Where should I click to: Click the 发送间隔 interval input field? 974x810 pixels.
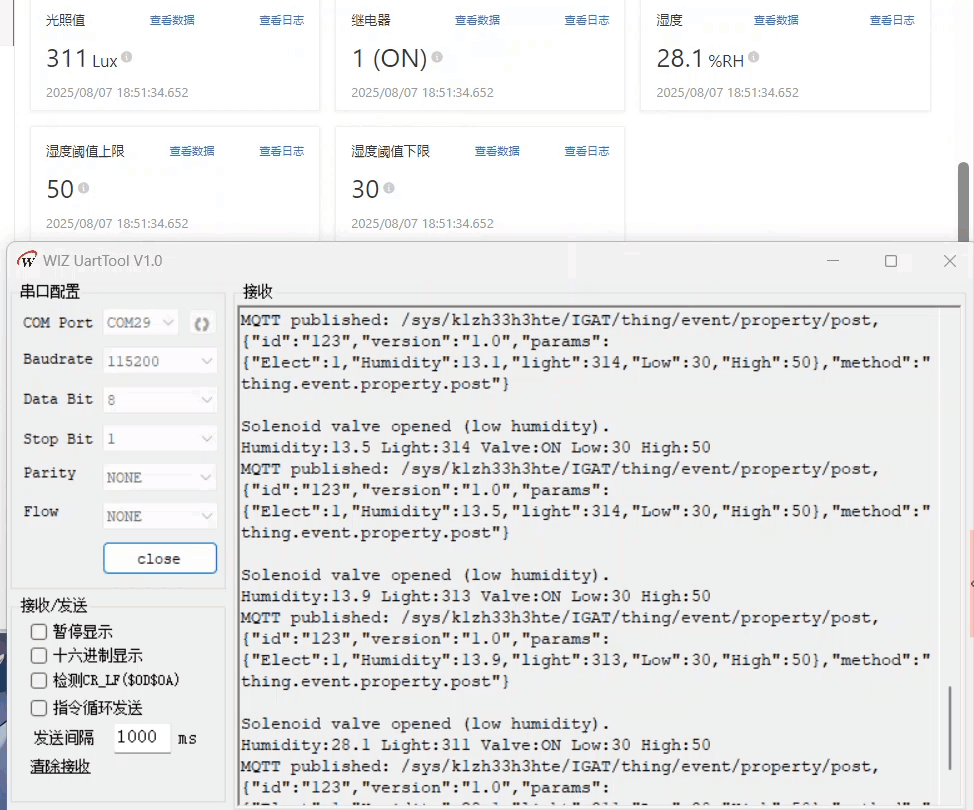[141, 738]
